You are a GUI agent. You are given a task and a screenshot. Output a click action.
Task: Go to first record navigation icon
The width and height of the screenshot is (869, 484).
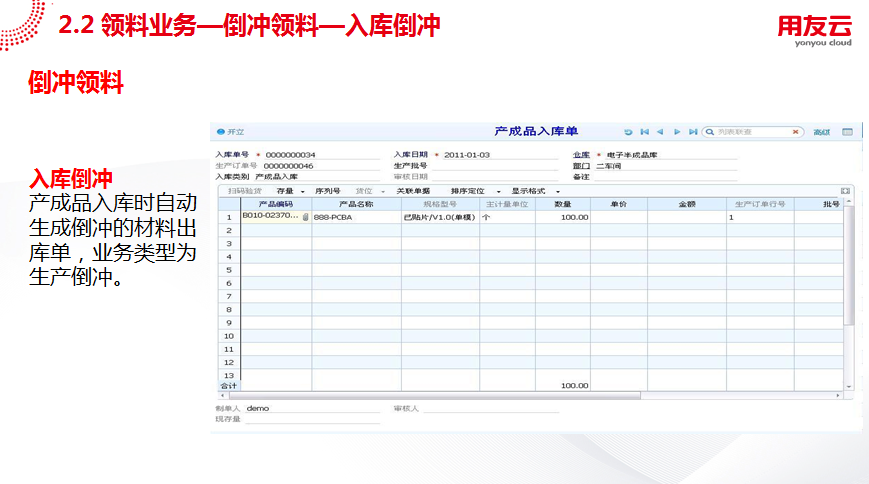[x=645, y=132]
